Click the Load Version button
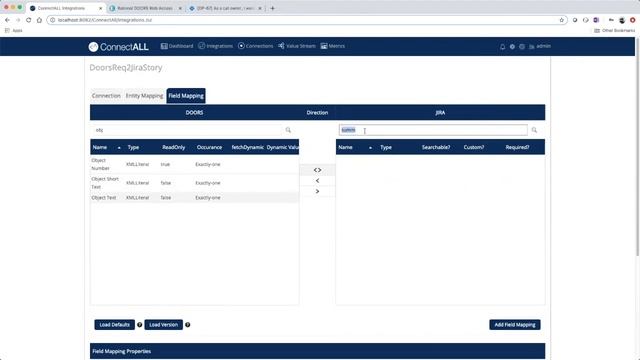This screenshot has width=640, height=360. pyautogui.click(x=163, y=325)
